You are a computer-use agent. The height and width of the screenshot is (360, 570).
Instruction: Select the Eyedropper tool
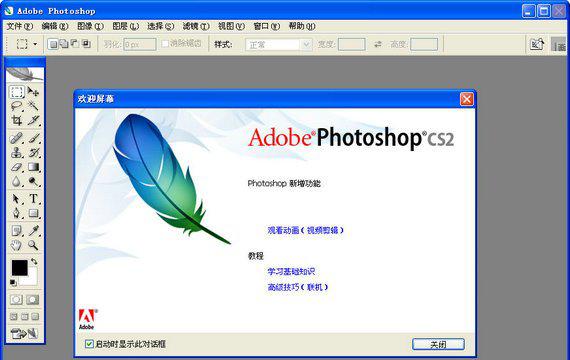(x=33, y=231)
